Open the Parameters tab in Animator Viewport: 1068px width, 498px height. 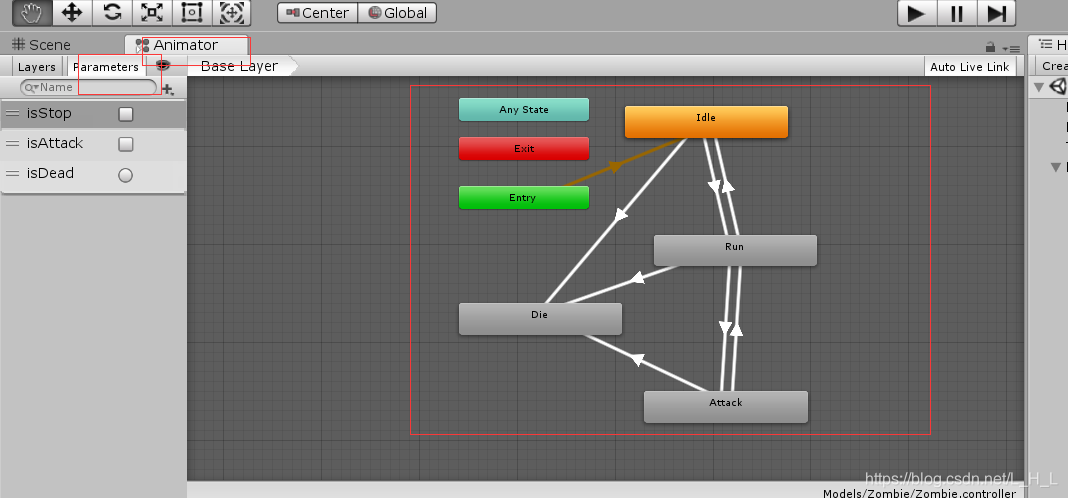[x=106, y=67]
